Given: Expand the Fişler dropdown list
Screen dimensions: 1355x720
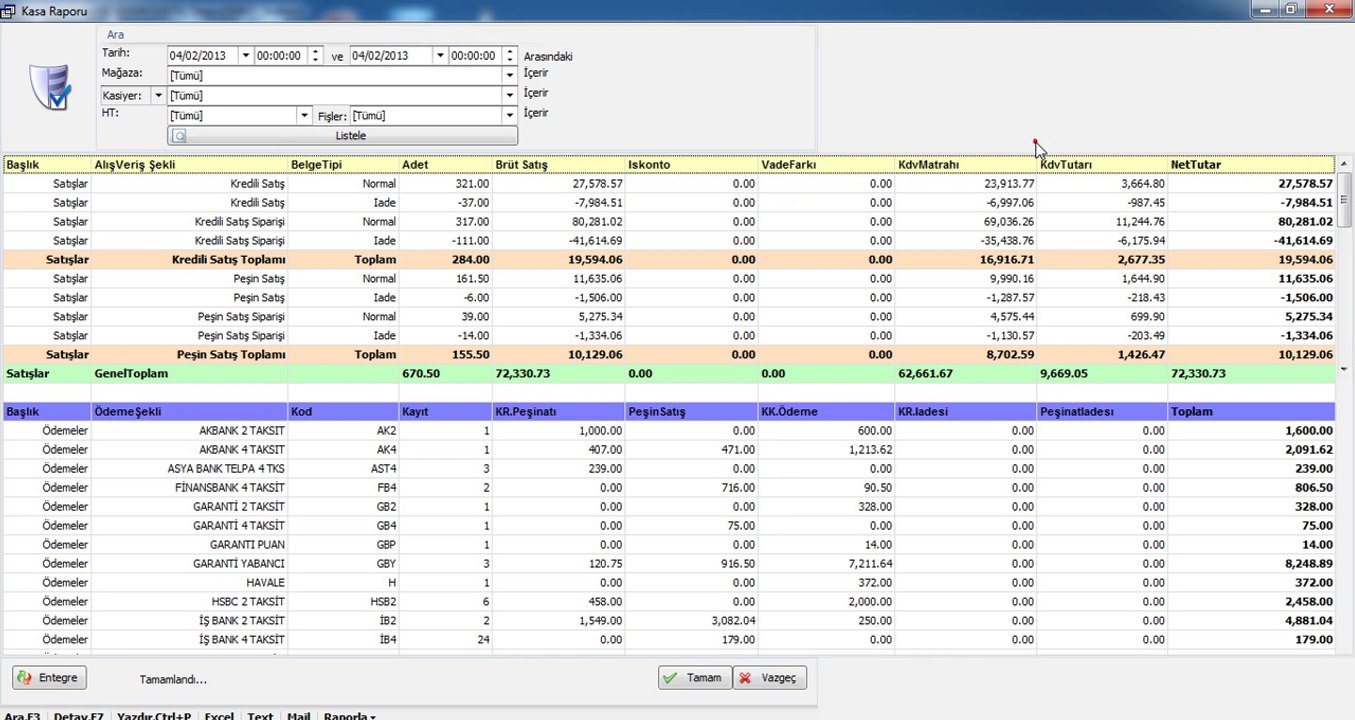Looking at the screenshot, I should [510, 115].
